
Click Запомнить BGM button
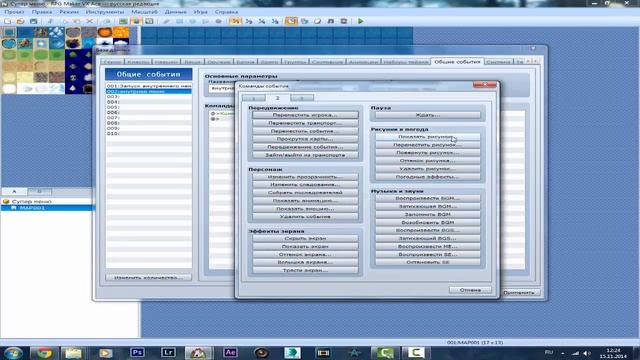pyautogui.click(x=428, y=214)
